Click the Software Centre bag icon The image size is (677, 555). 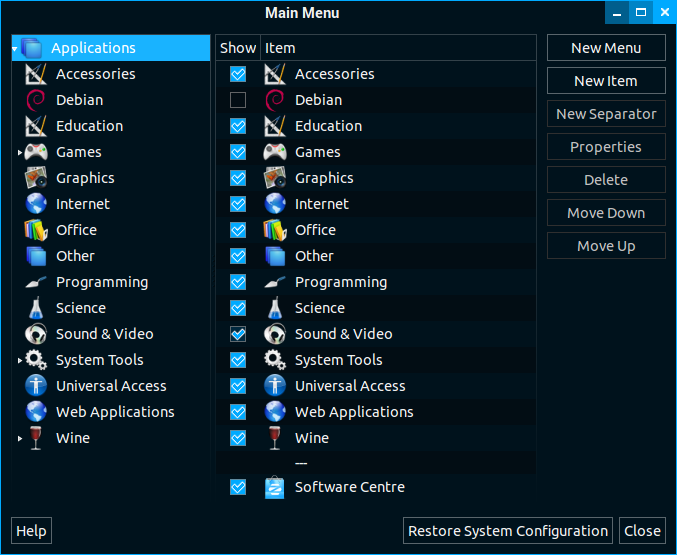(x=275, y=487)
